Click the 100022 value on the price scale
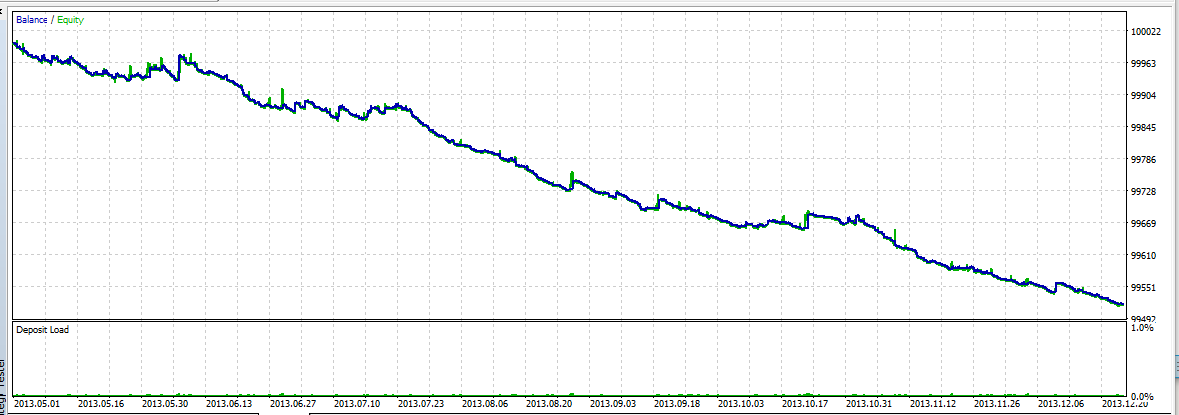 1147,32
